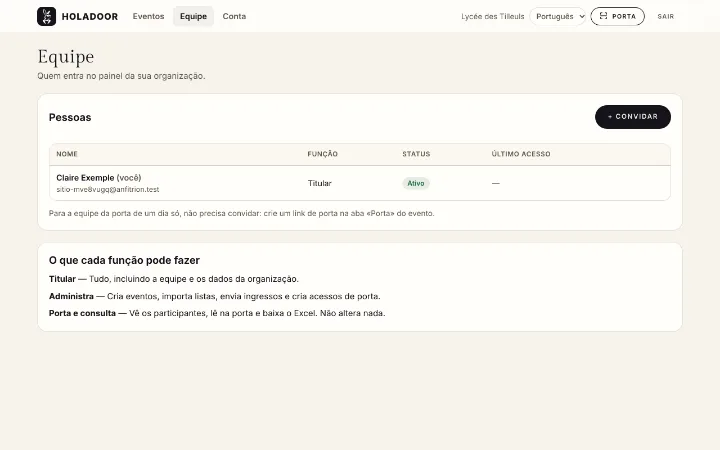The height and width of the screenshot is (450, 720).
Task: Click the Ativo status badge
Action: point(416,183)
